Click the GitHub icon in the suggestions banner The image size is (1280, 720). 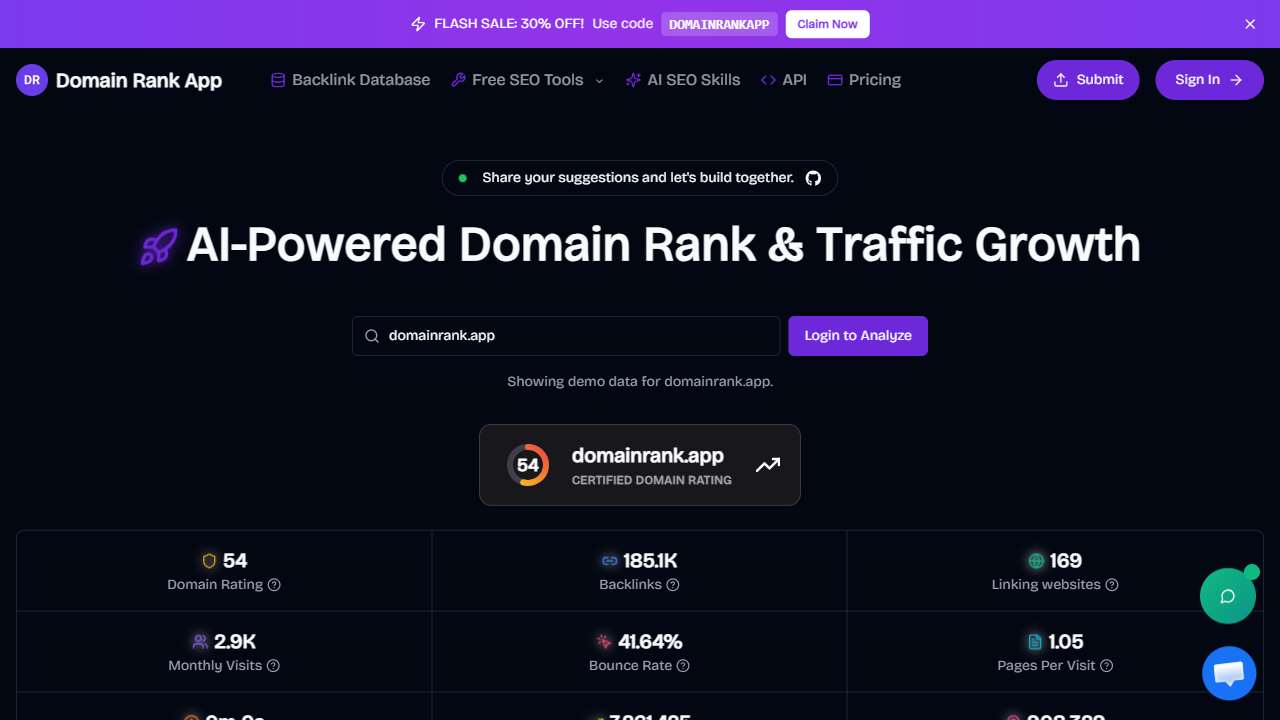812,177
